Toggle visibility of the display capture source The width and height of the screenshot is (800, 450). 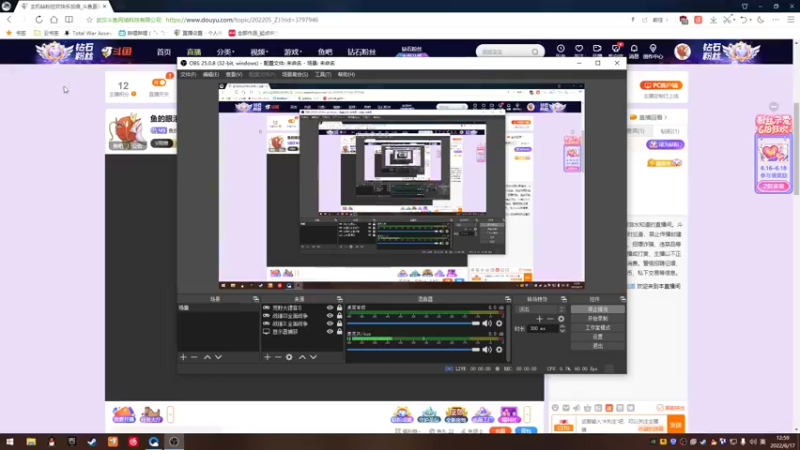click(330, 332)
